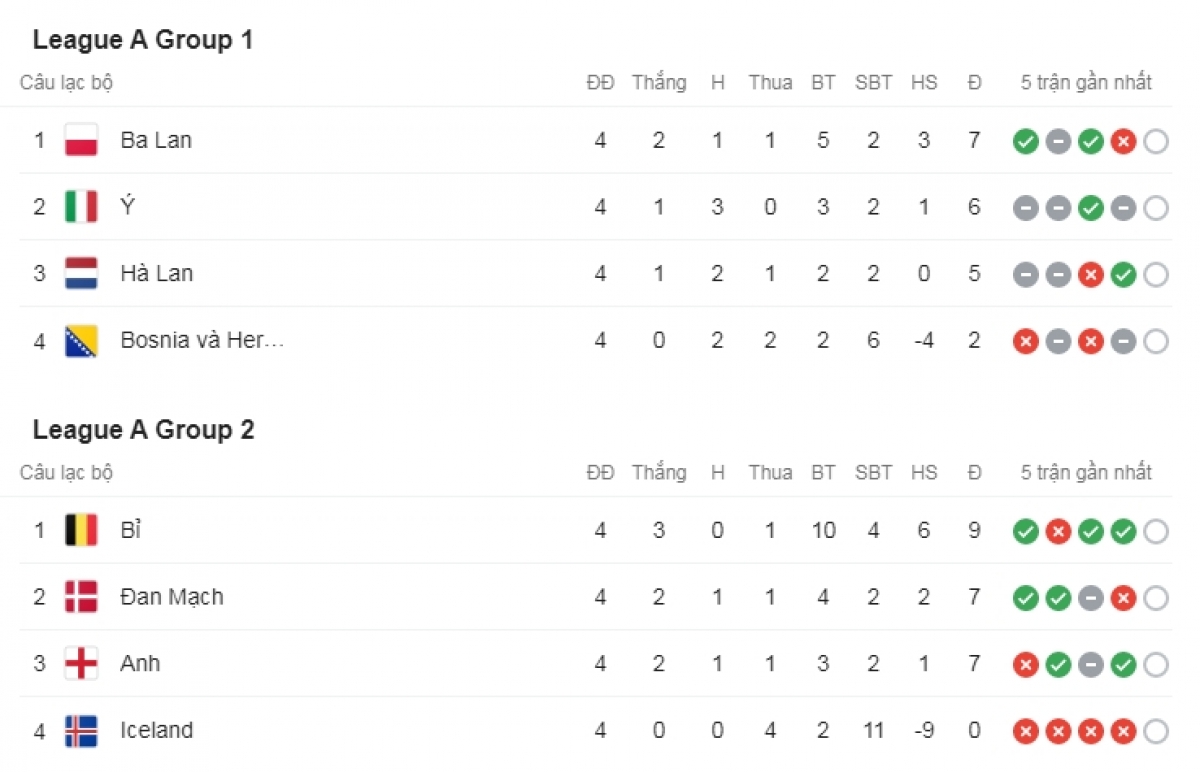Click the Italy flag icon

(81, 207)
